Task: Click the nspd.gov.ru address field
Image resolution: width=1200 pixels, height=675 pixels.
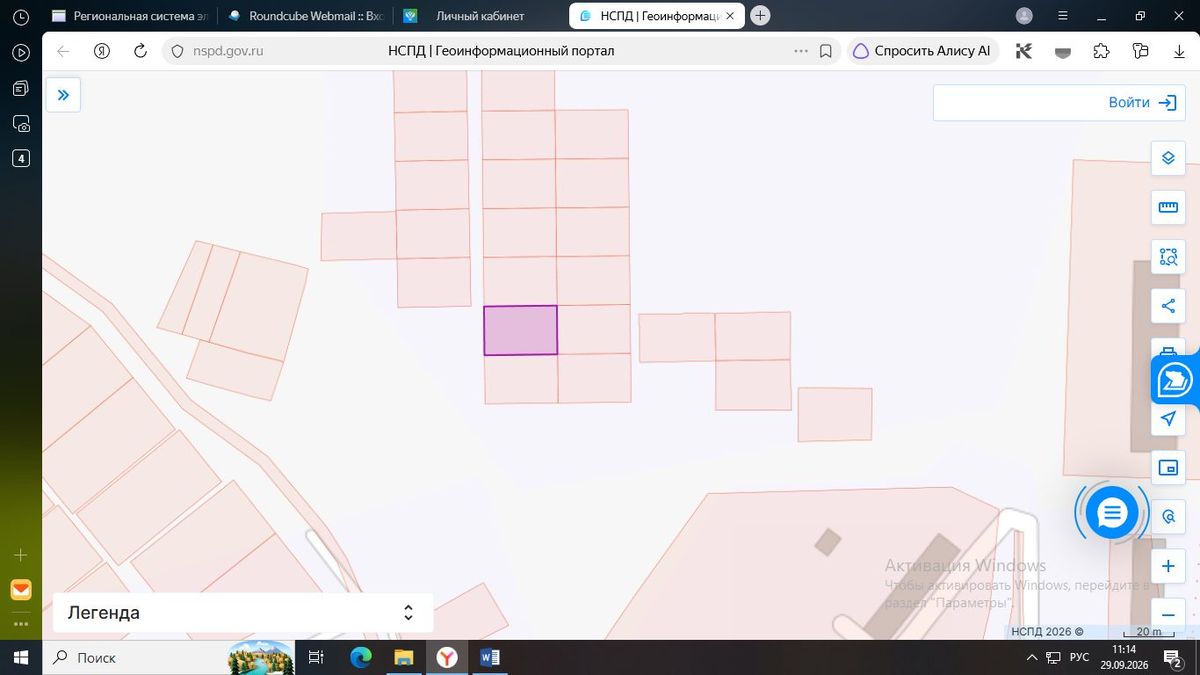Action: click(x=228, y=51)
